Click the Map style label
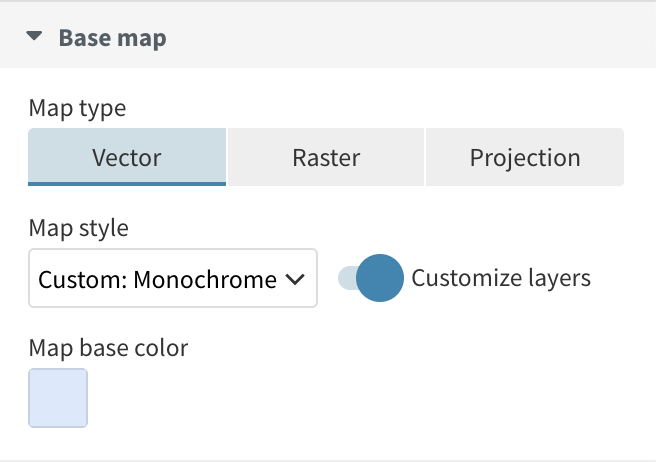Image resolution: width=656 pixels, height=462 pixels. 79,228
